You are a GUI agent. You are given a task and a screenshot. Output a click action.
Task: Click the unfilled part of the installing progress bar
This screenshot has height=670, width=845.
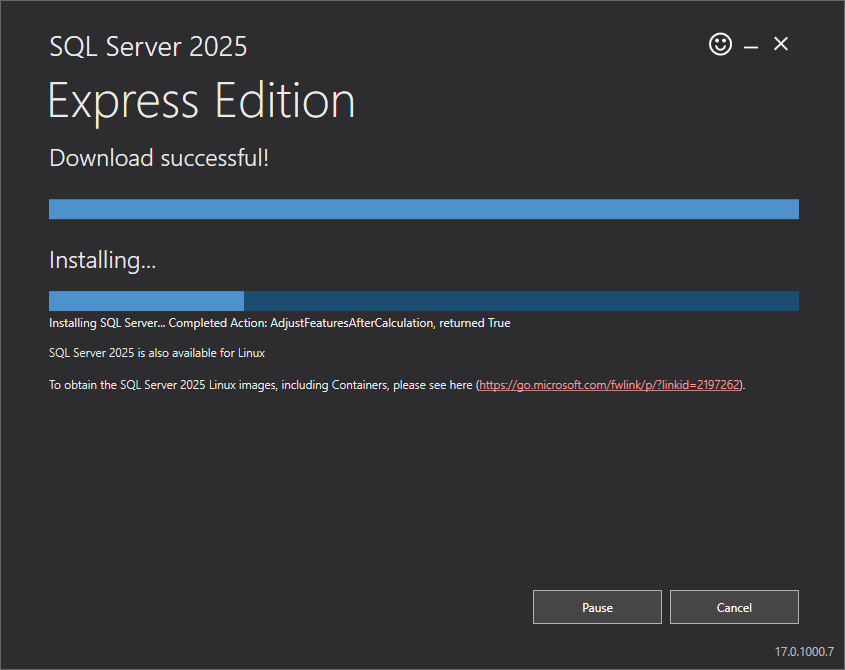tap(520, 301)
